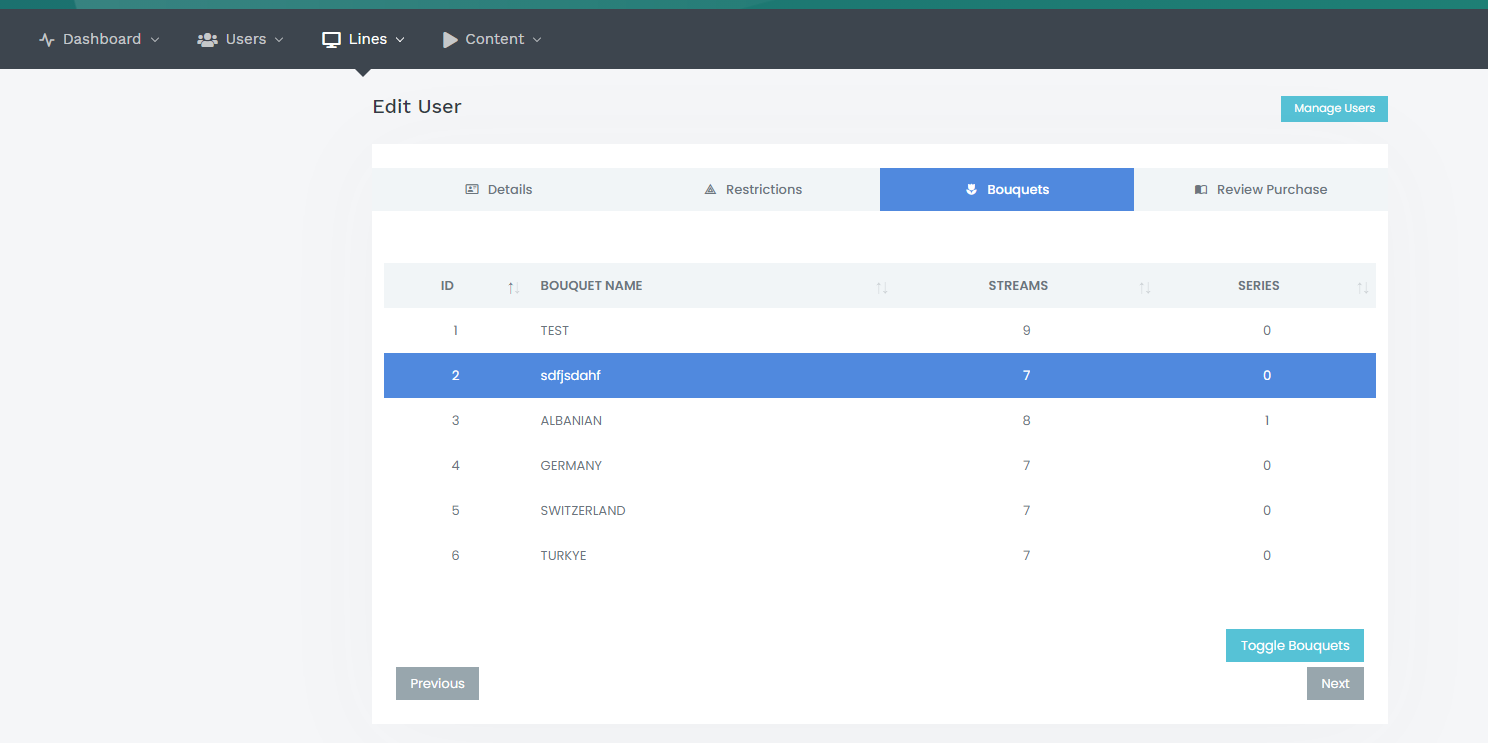This screenshot has width=1488, height=743.
Task: Click the Restrictions tab warning icon
Action: 710,189
